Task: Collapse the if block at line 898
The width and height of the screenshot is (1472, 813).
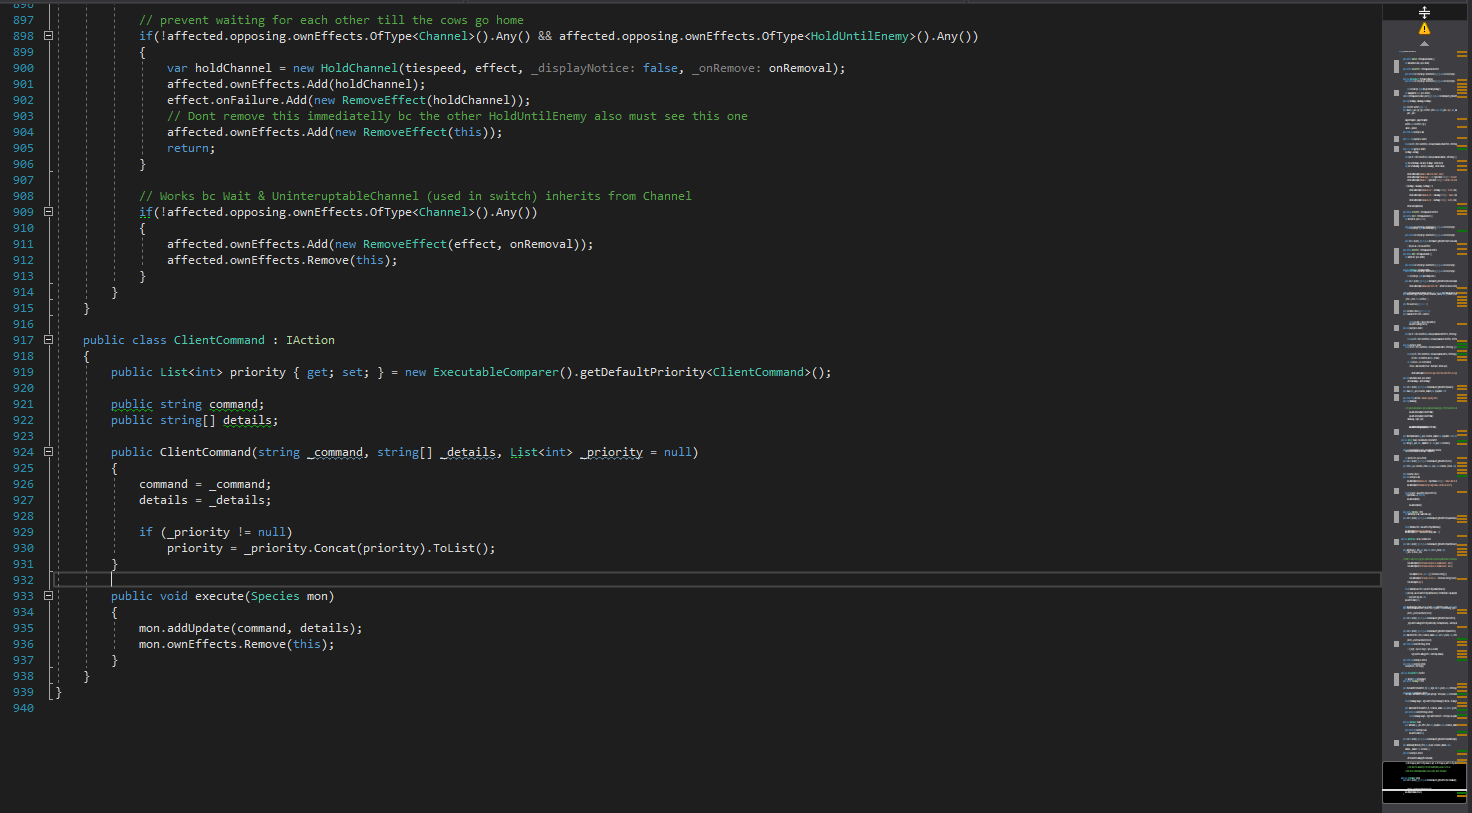Action: pyautogui.click(x=48, y=36)
